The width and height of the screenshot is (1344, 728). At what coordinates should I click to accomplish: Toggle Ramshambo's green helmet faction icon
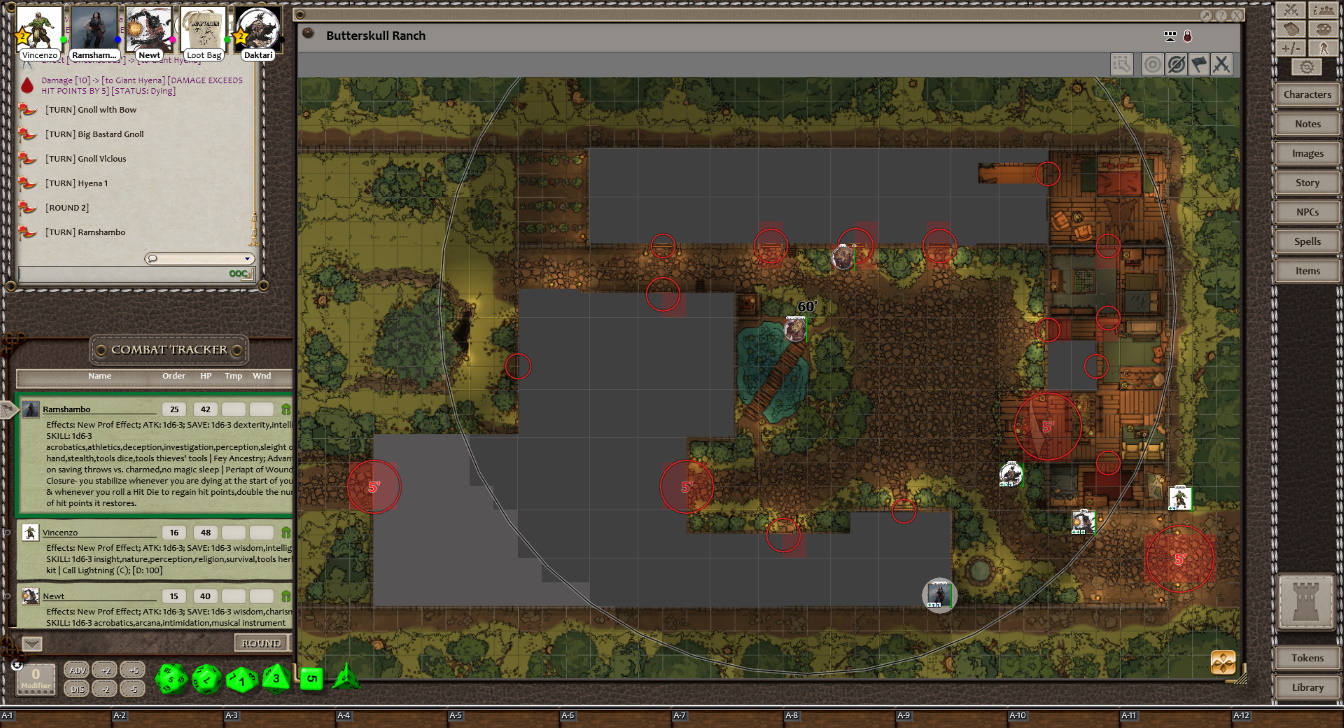(x=285, y=409)
